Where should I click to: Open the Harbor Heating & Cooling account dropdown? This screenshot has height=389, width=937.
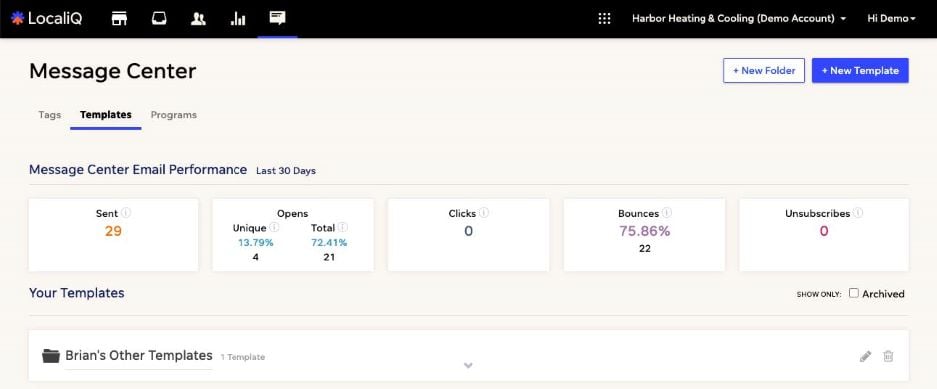pyautogui.click(x=739, y=19)
